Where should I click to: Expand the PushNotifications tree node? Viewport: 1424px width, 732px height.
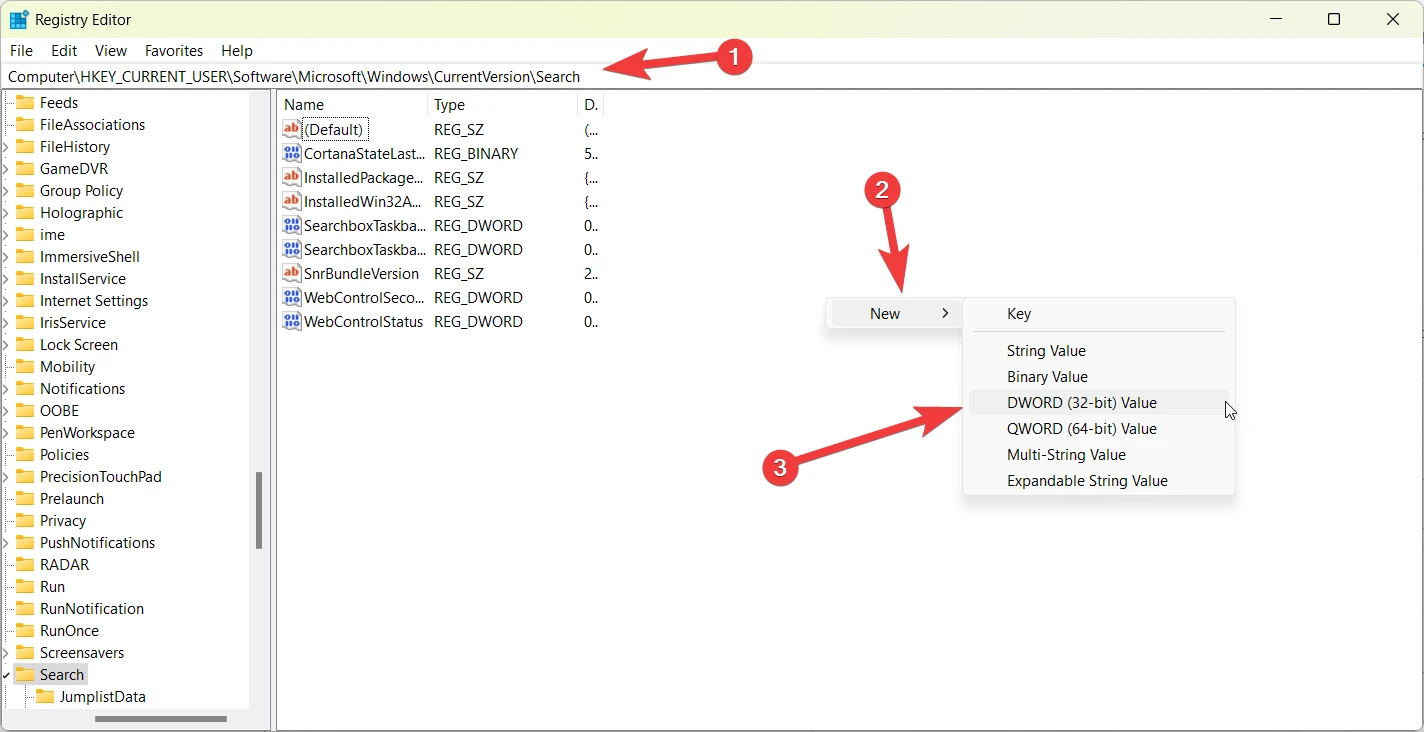click(6, 542)
